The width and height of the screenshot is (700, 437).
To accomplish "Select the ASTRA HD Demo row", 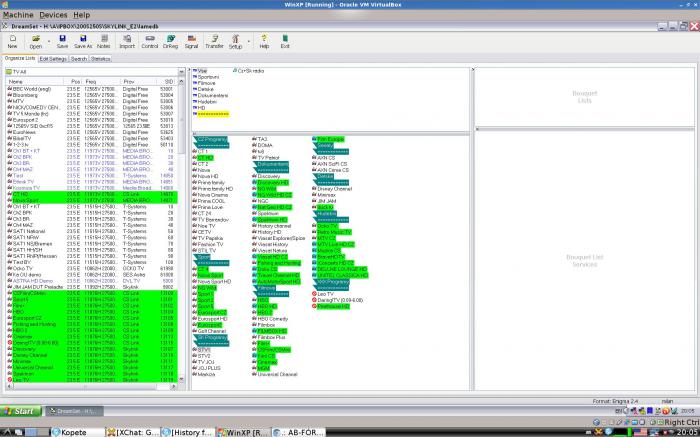I will click(92, 281).
